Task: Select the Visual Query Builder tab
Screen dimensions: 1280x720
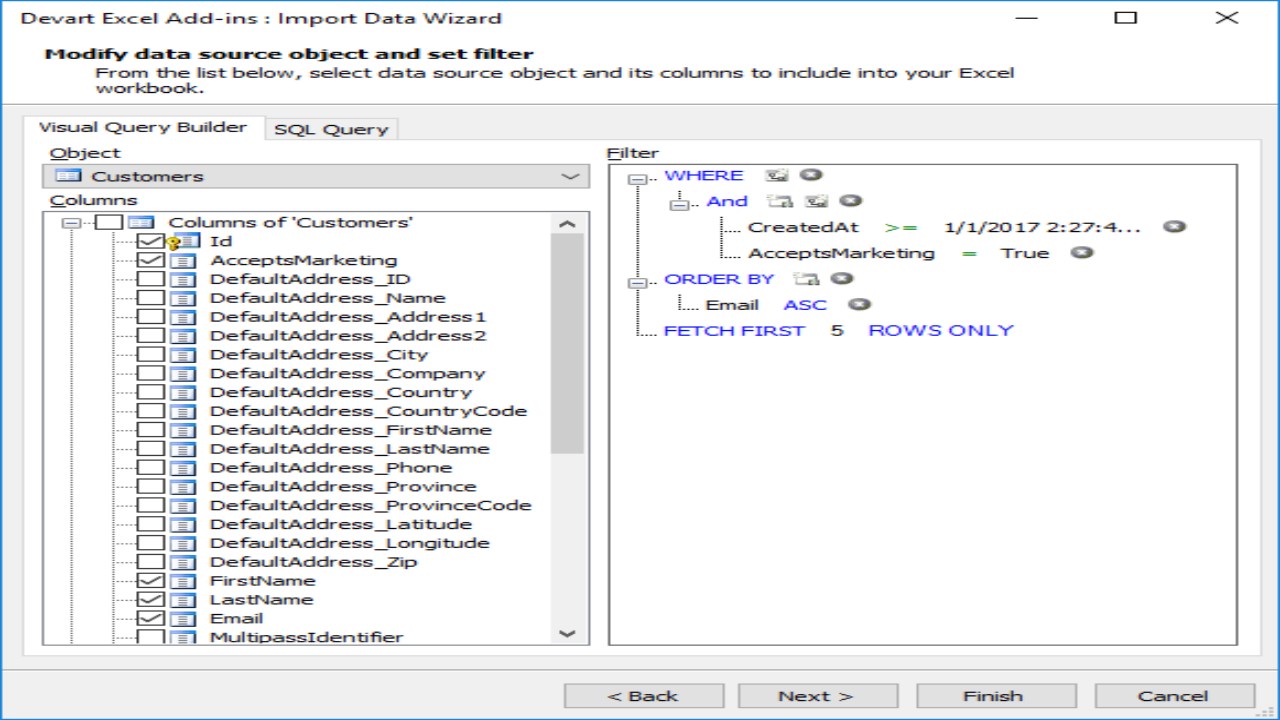Action: click(143, 127)
